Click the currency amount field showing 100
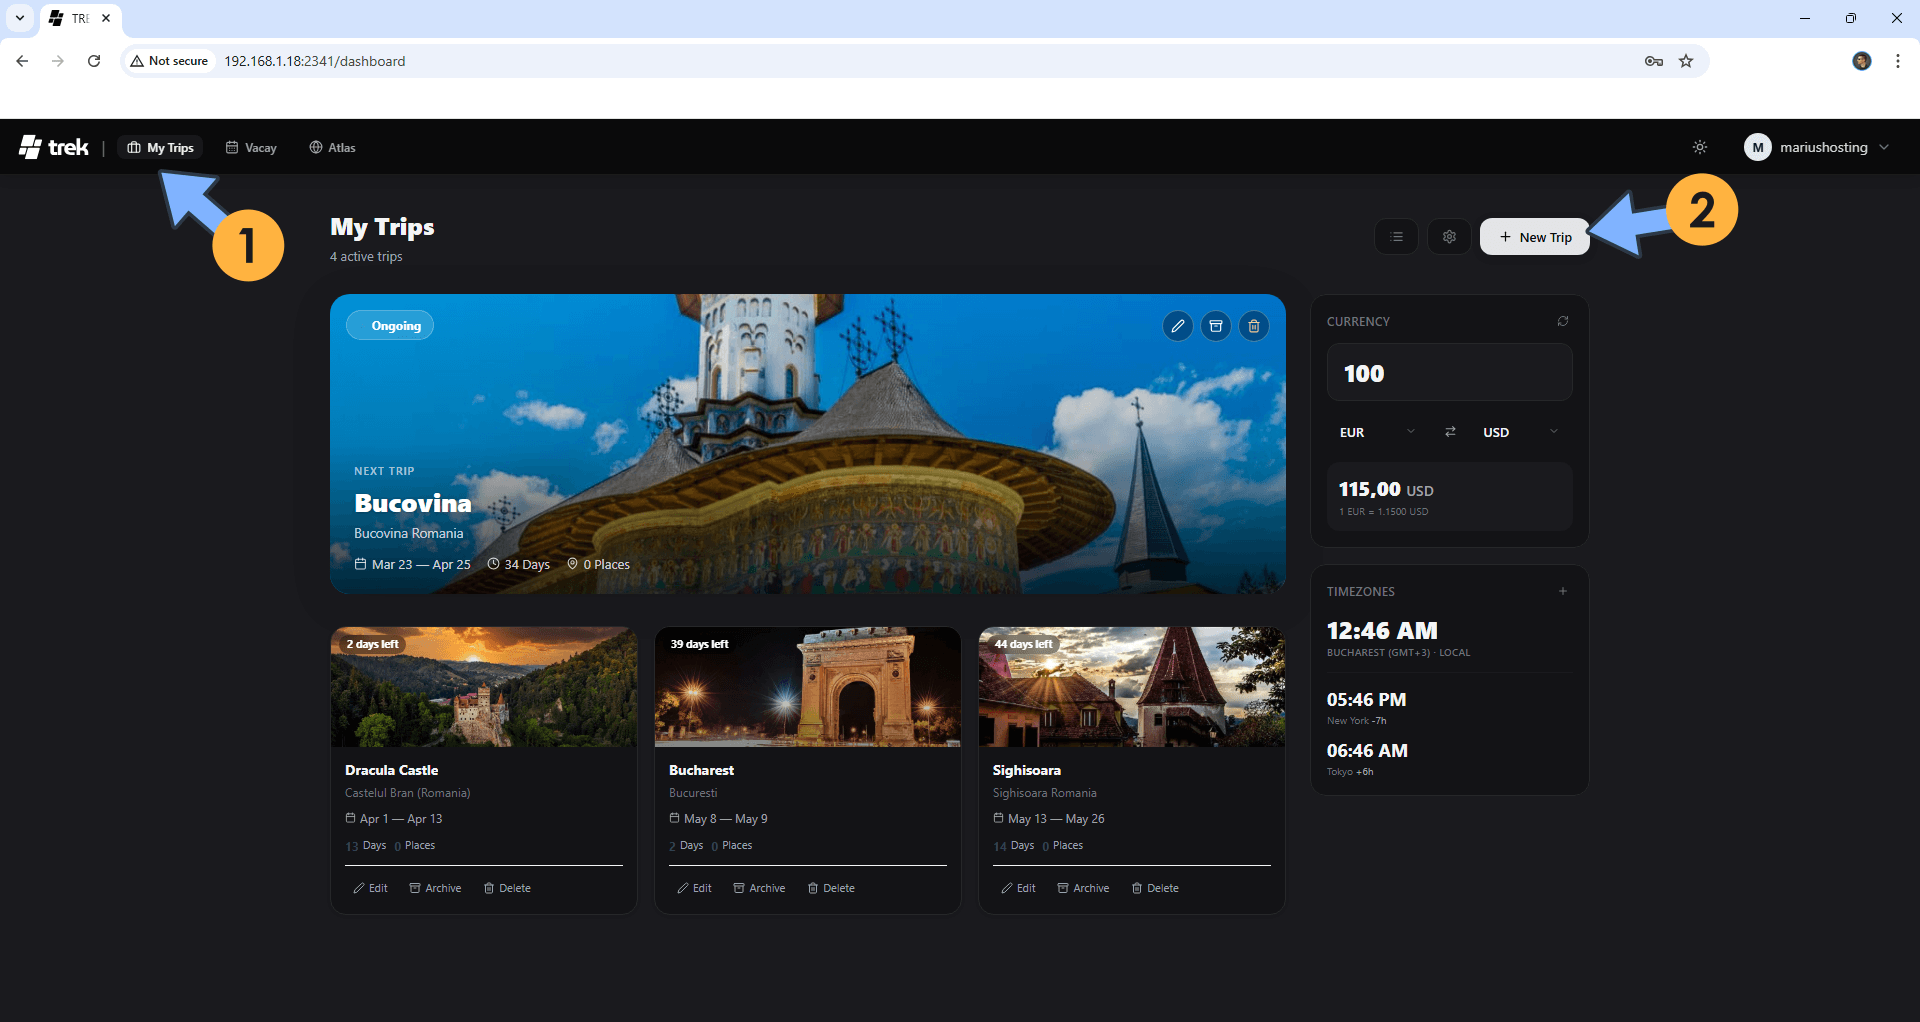This screenshot has width=1920, height=1022. point(1449,373)
